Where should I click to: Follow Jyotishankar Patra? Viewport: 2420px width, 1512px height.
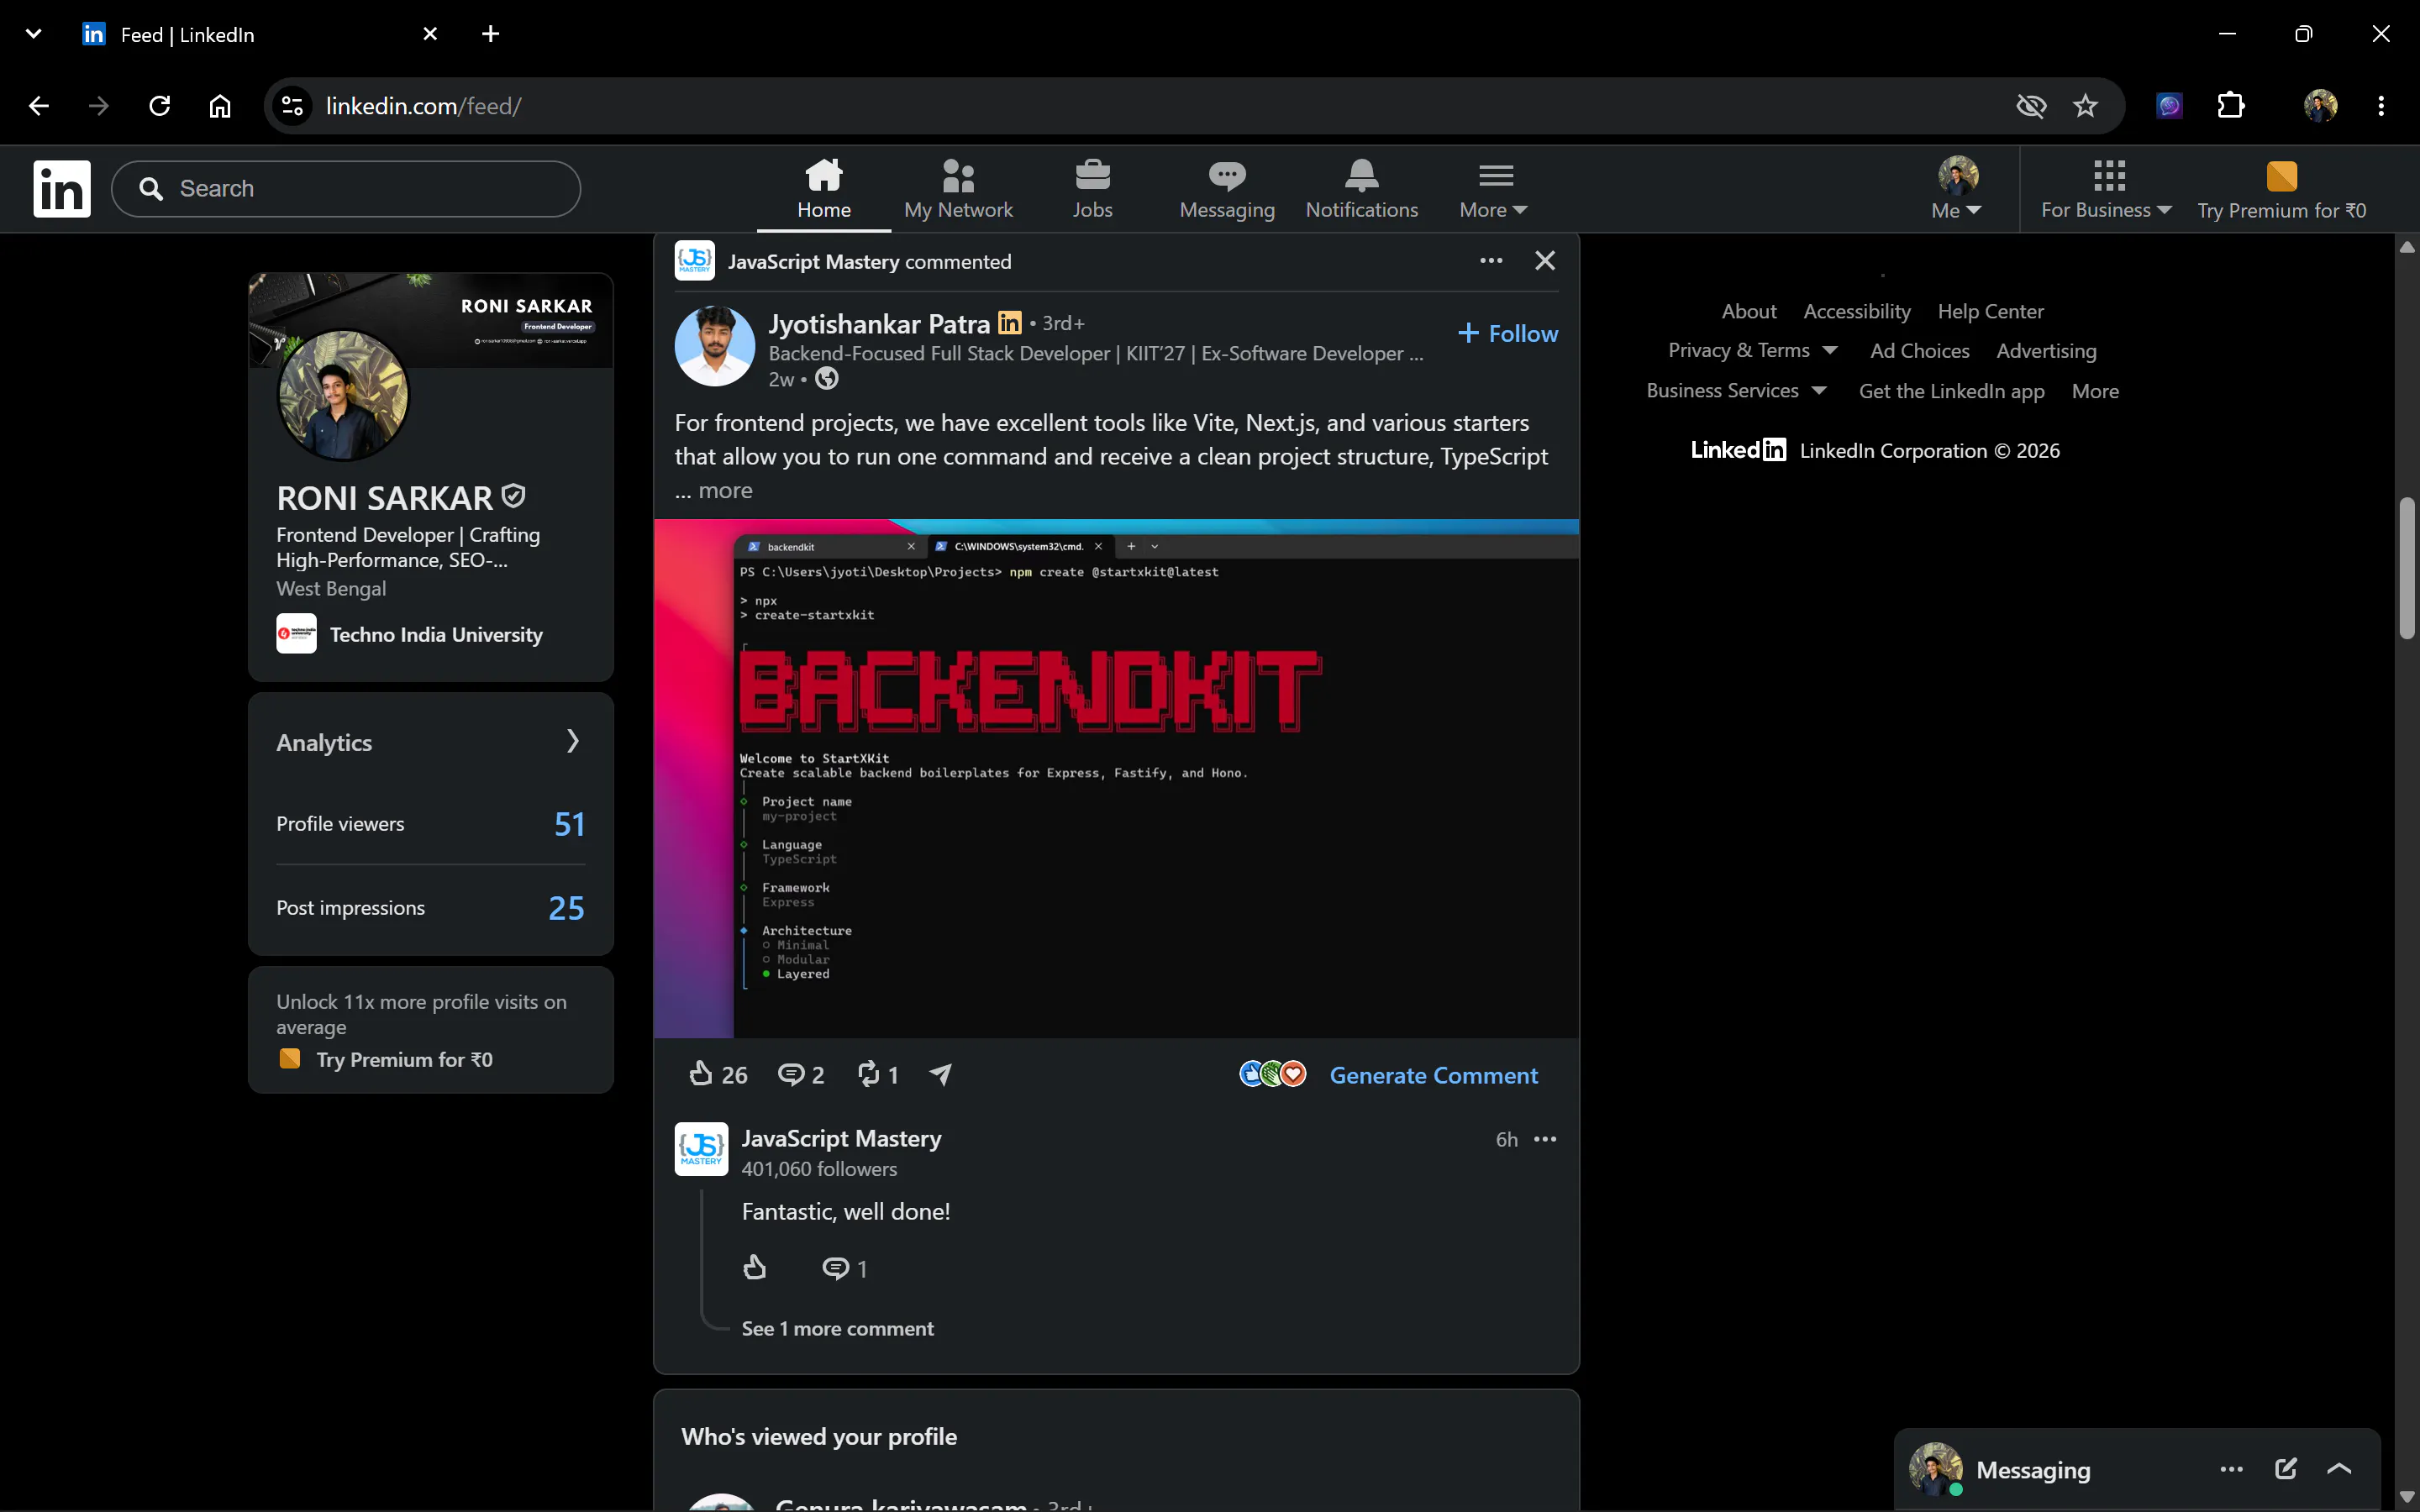tap(1508, 334)
